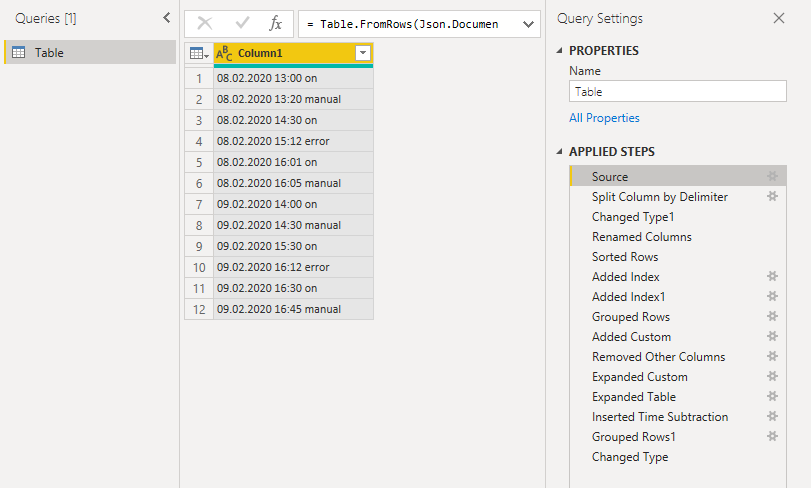Collapse the Queries pane with the chevron

coord(167,18)
